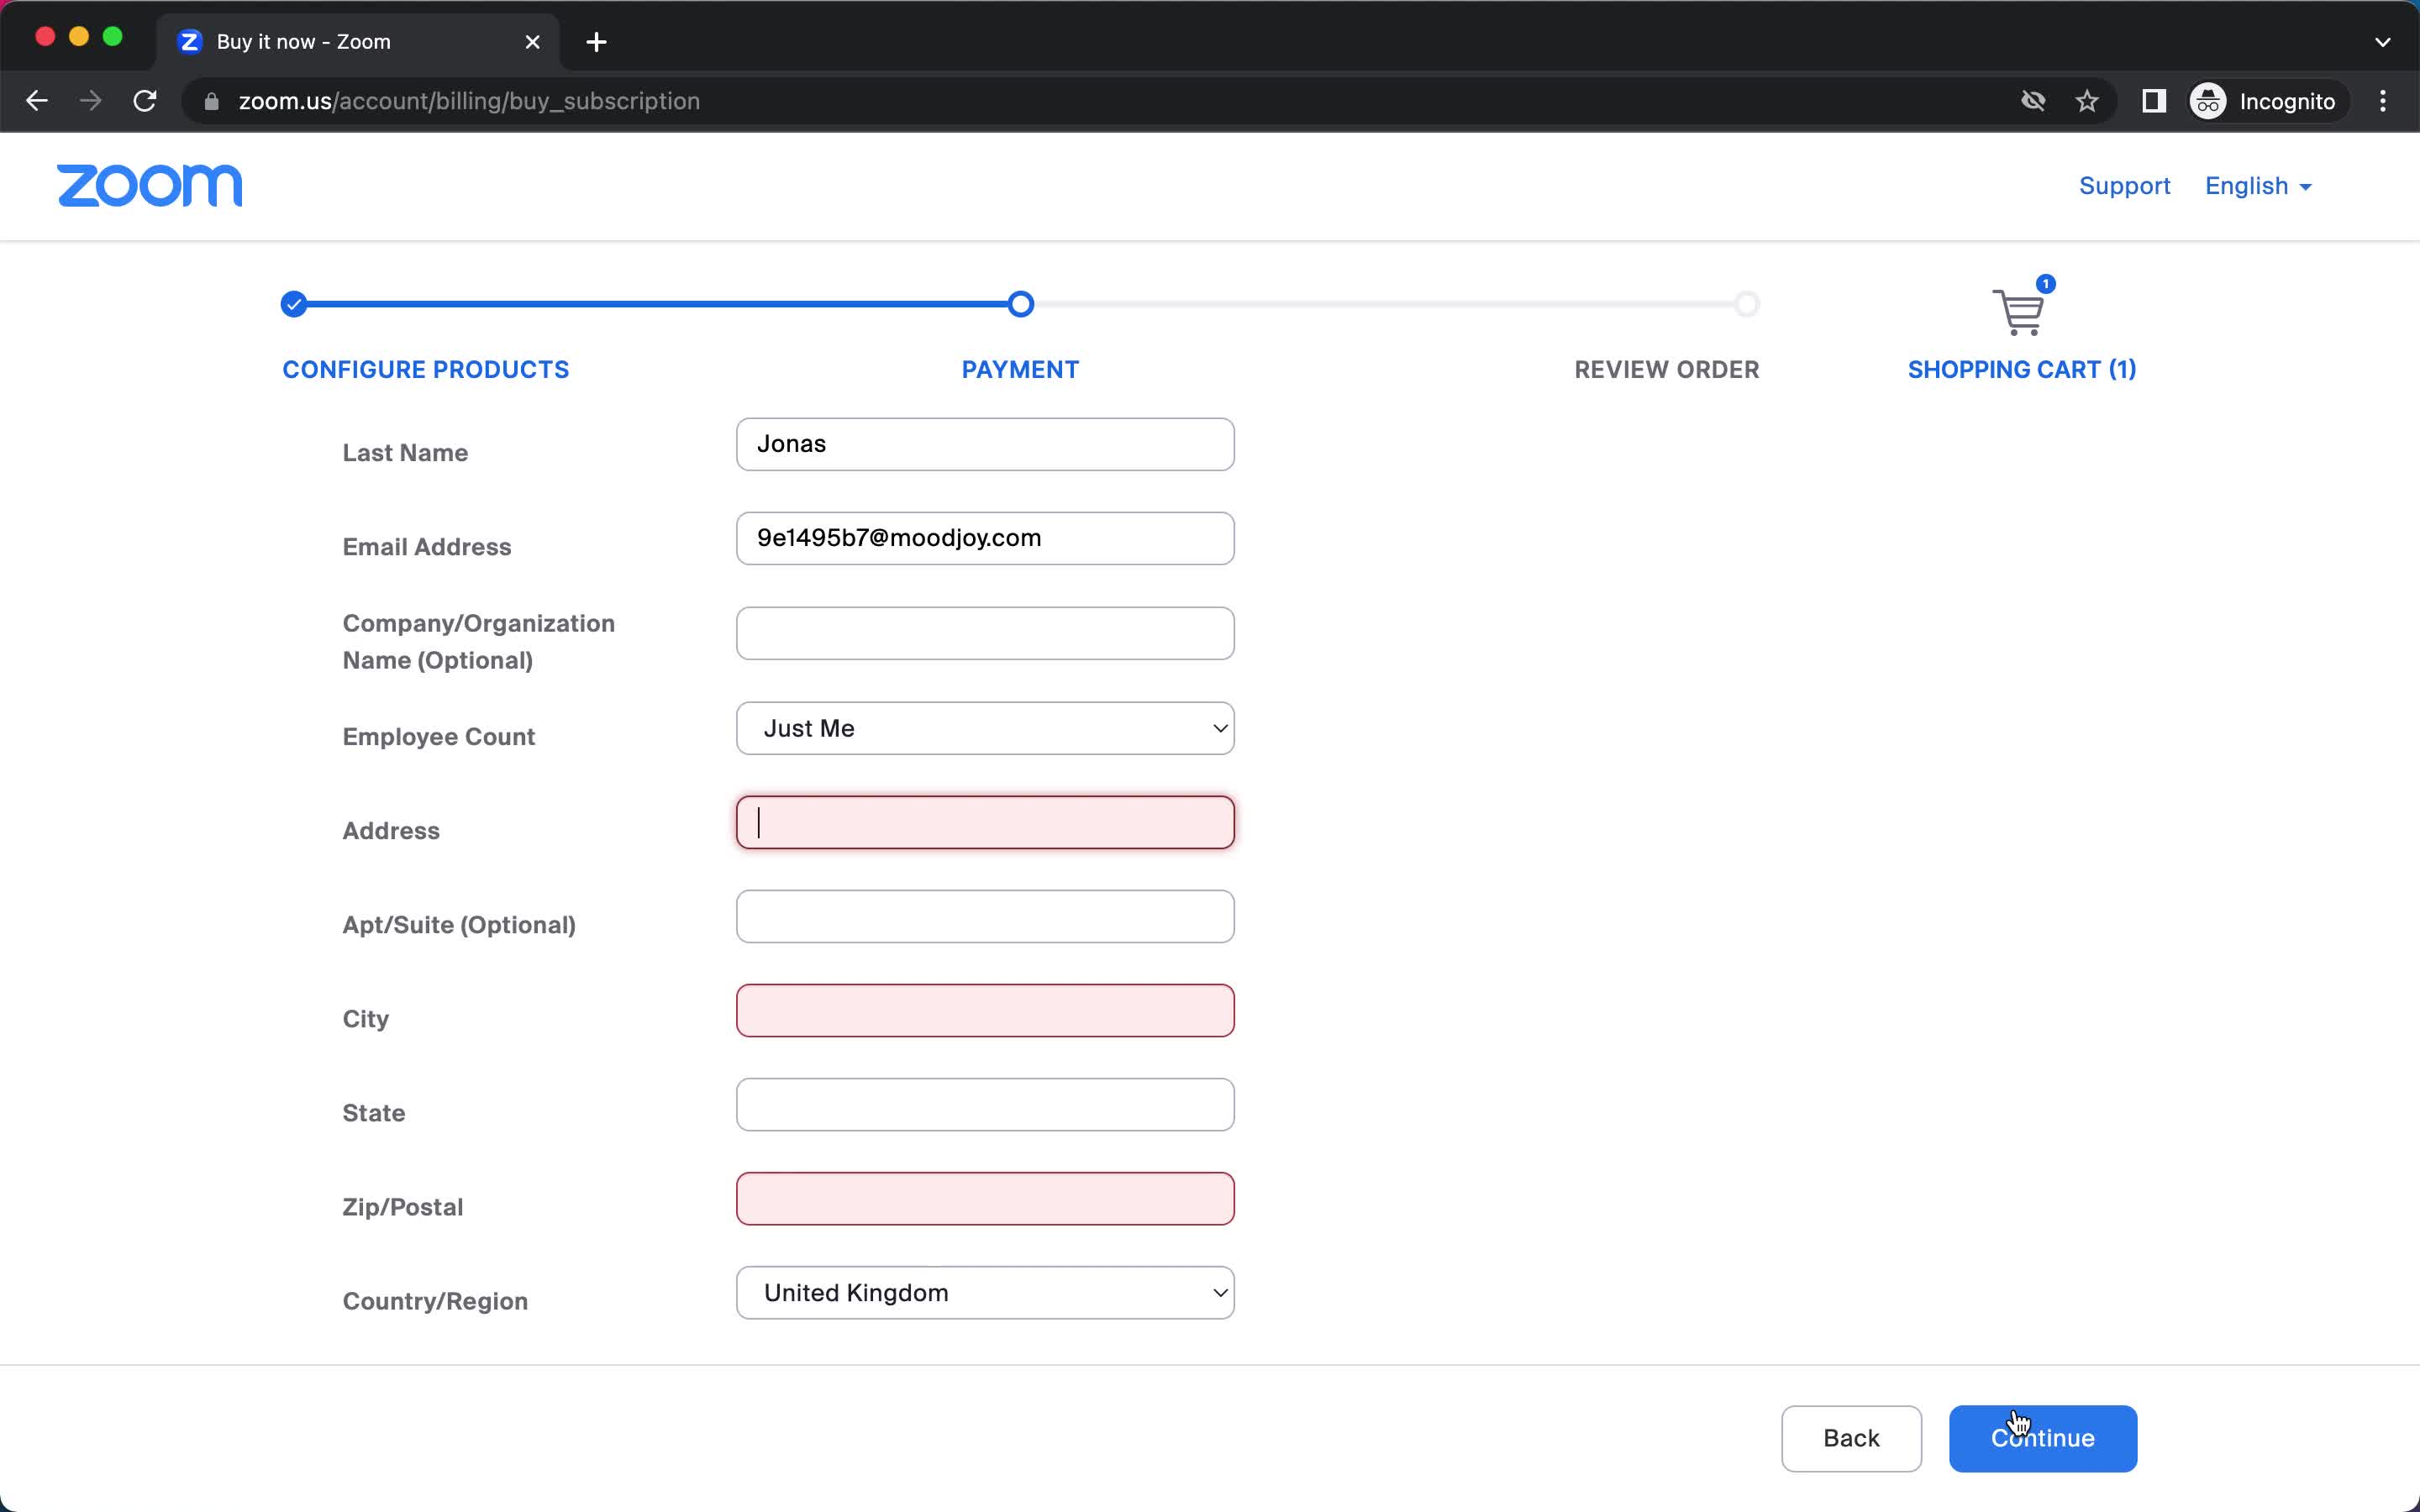Click the English language selector
Image resolution: width=2420 pixels, height=1512 pixels.
2260,186
